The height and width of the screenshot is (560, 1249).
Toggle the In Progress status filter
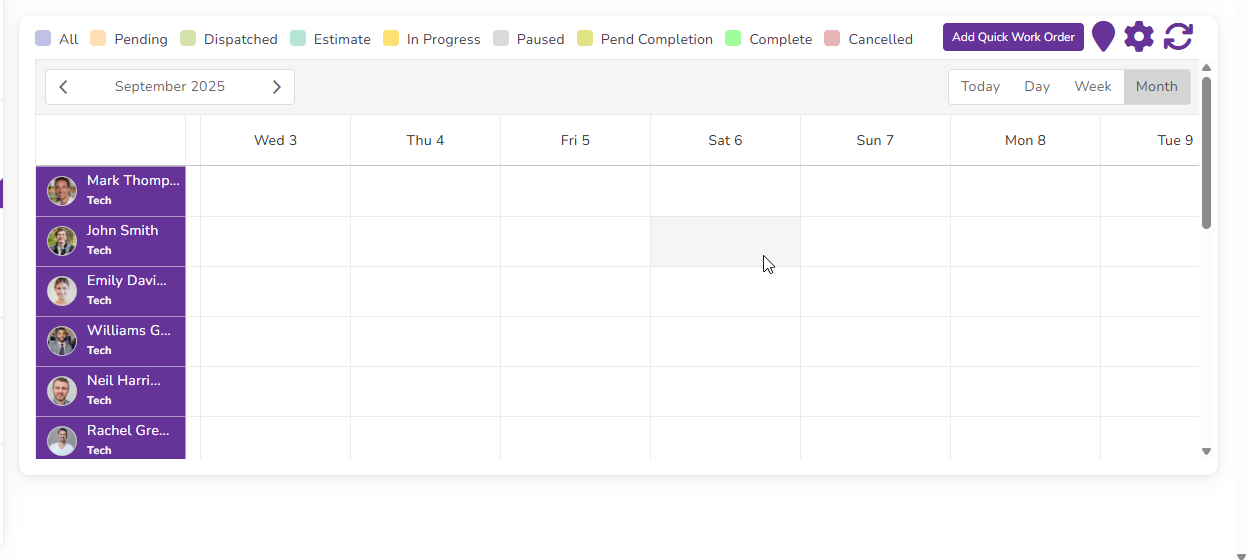(432, 39)
